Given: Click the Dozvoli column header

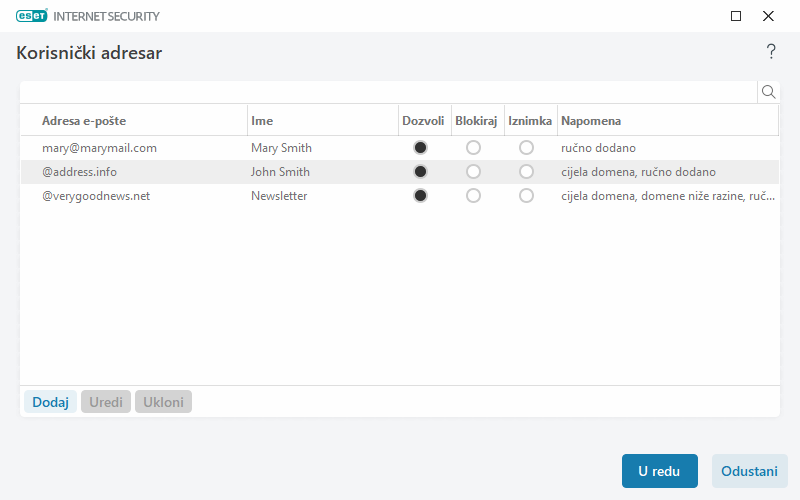Looking at the screenshot, I should tap(423, 121).
